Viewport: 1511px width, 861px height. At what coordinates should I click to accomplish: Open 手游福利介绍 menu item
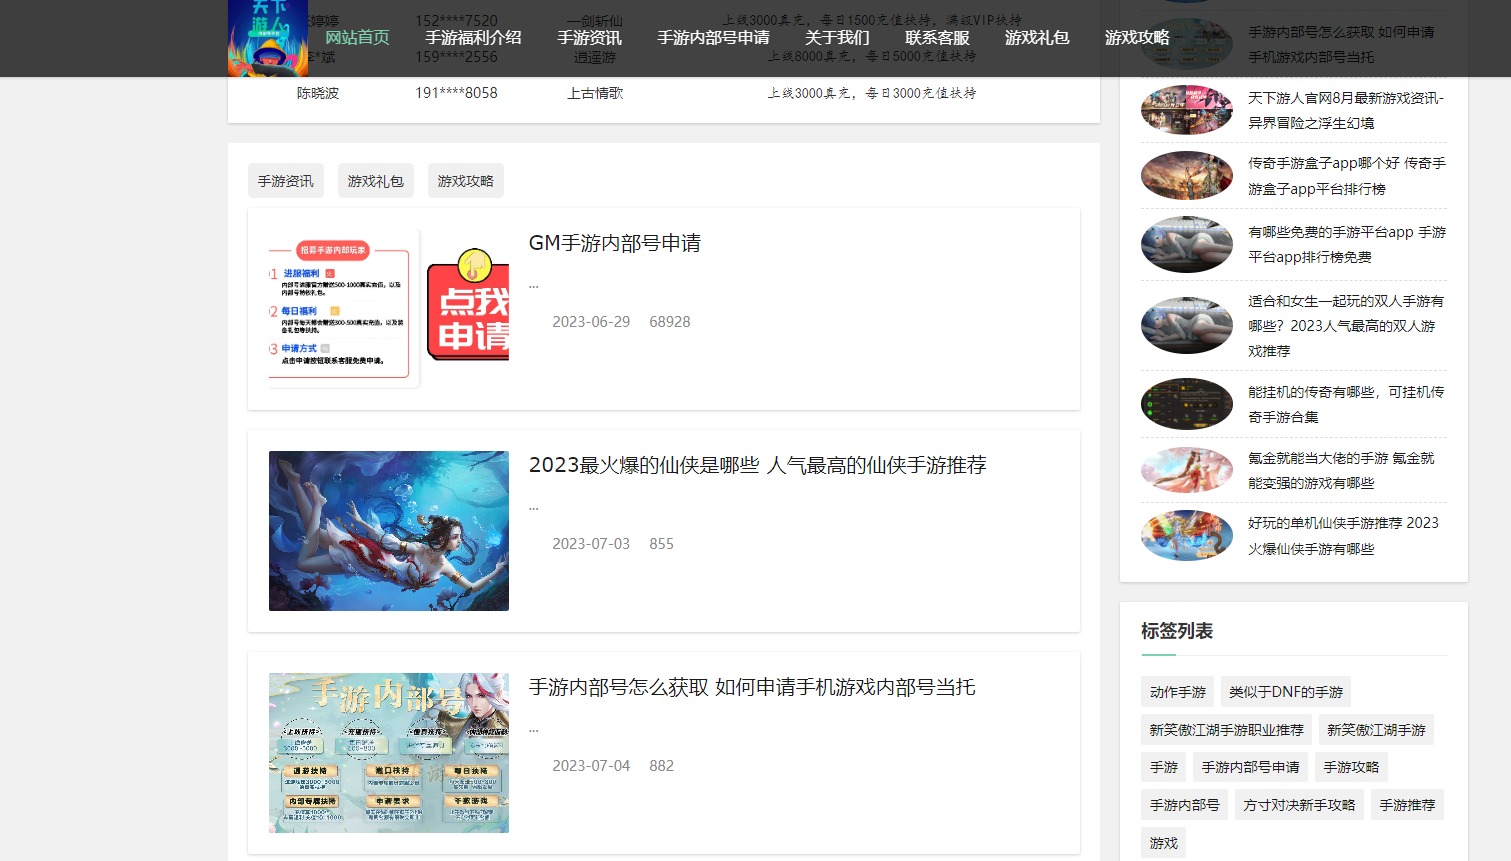point(473,38)
